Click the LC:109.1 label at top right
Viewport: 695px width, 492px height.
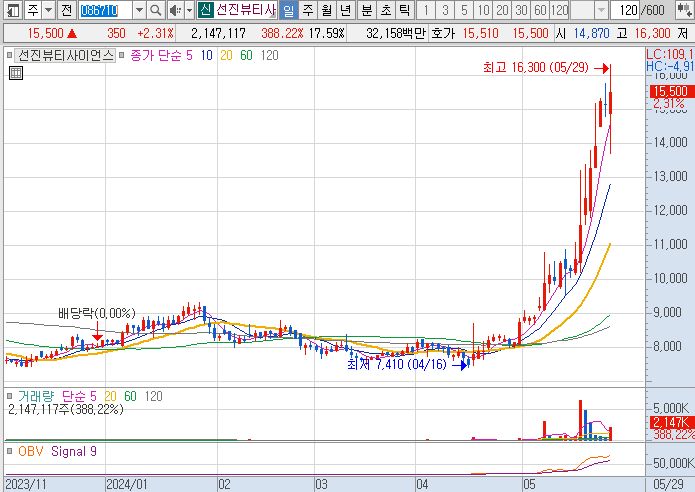[x=670, y=55]
